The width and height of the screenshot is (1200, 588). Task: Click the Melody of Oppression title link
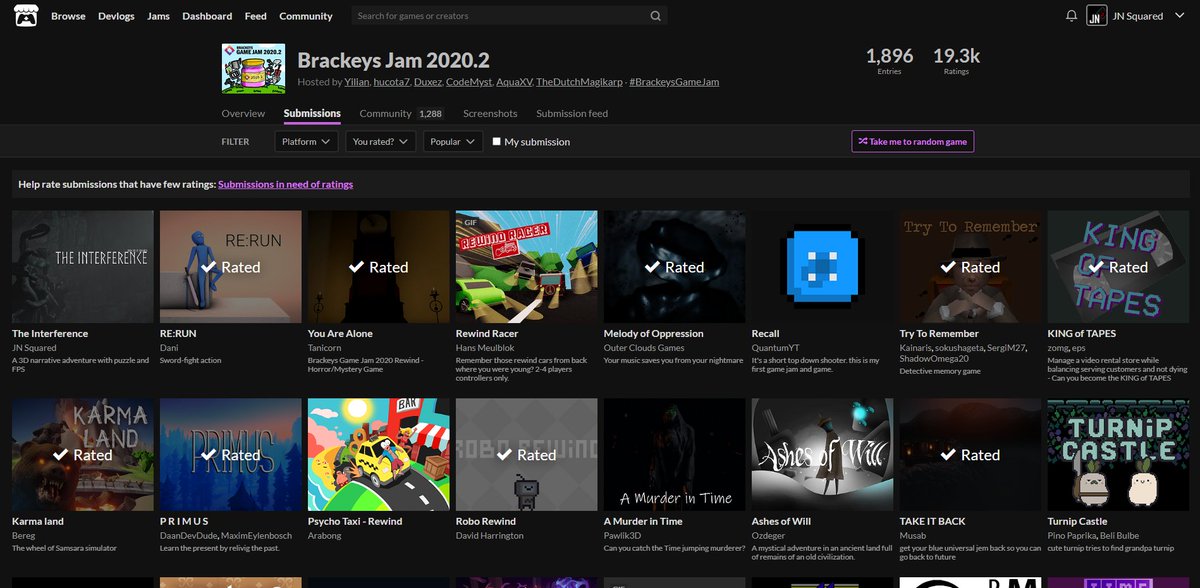click(x=654, y=333)
